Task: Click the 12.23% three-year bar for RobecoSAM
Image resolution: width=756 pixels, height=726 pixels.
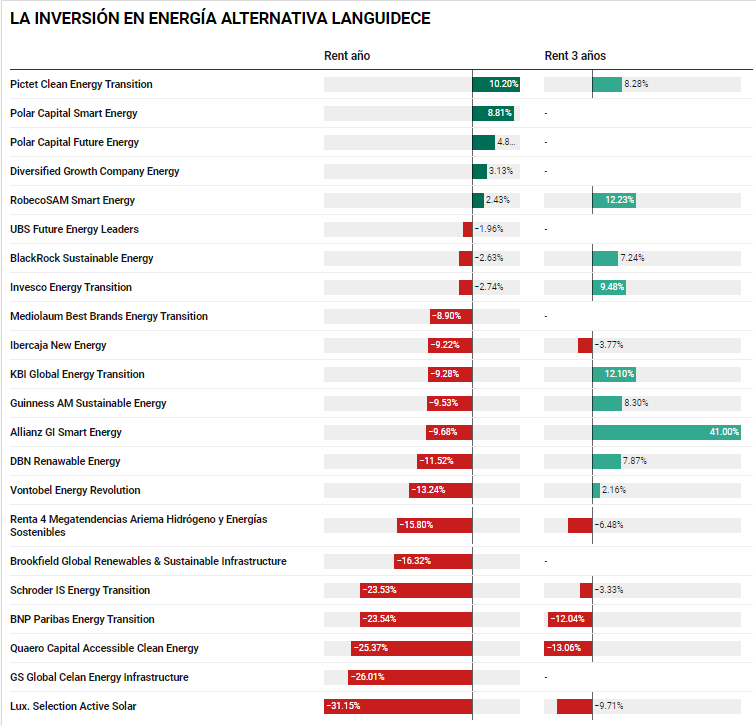Action: [x=614, y=200]
